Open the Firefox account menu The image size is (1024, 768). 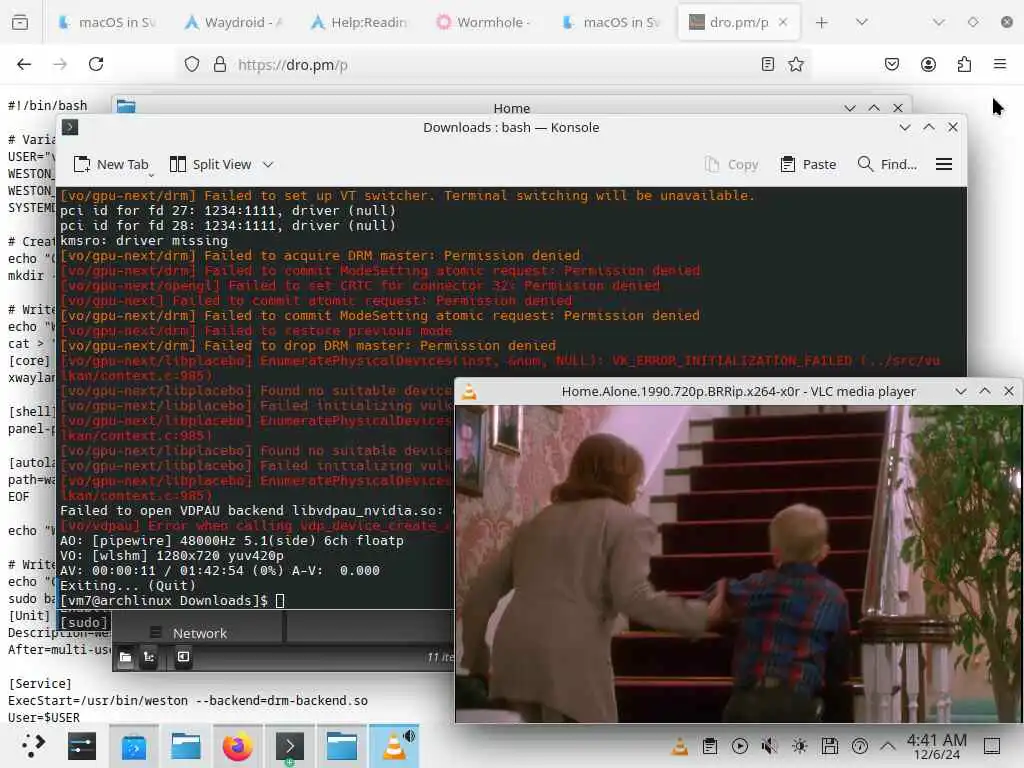pos(928,64)
